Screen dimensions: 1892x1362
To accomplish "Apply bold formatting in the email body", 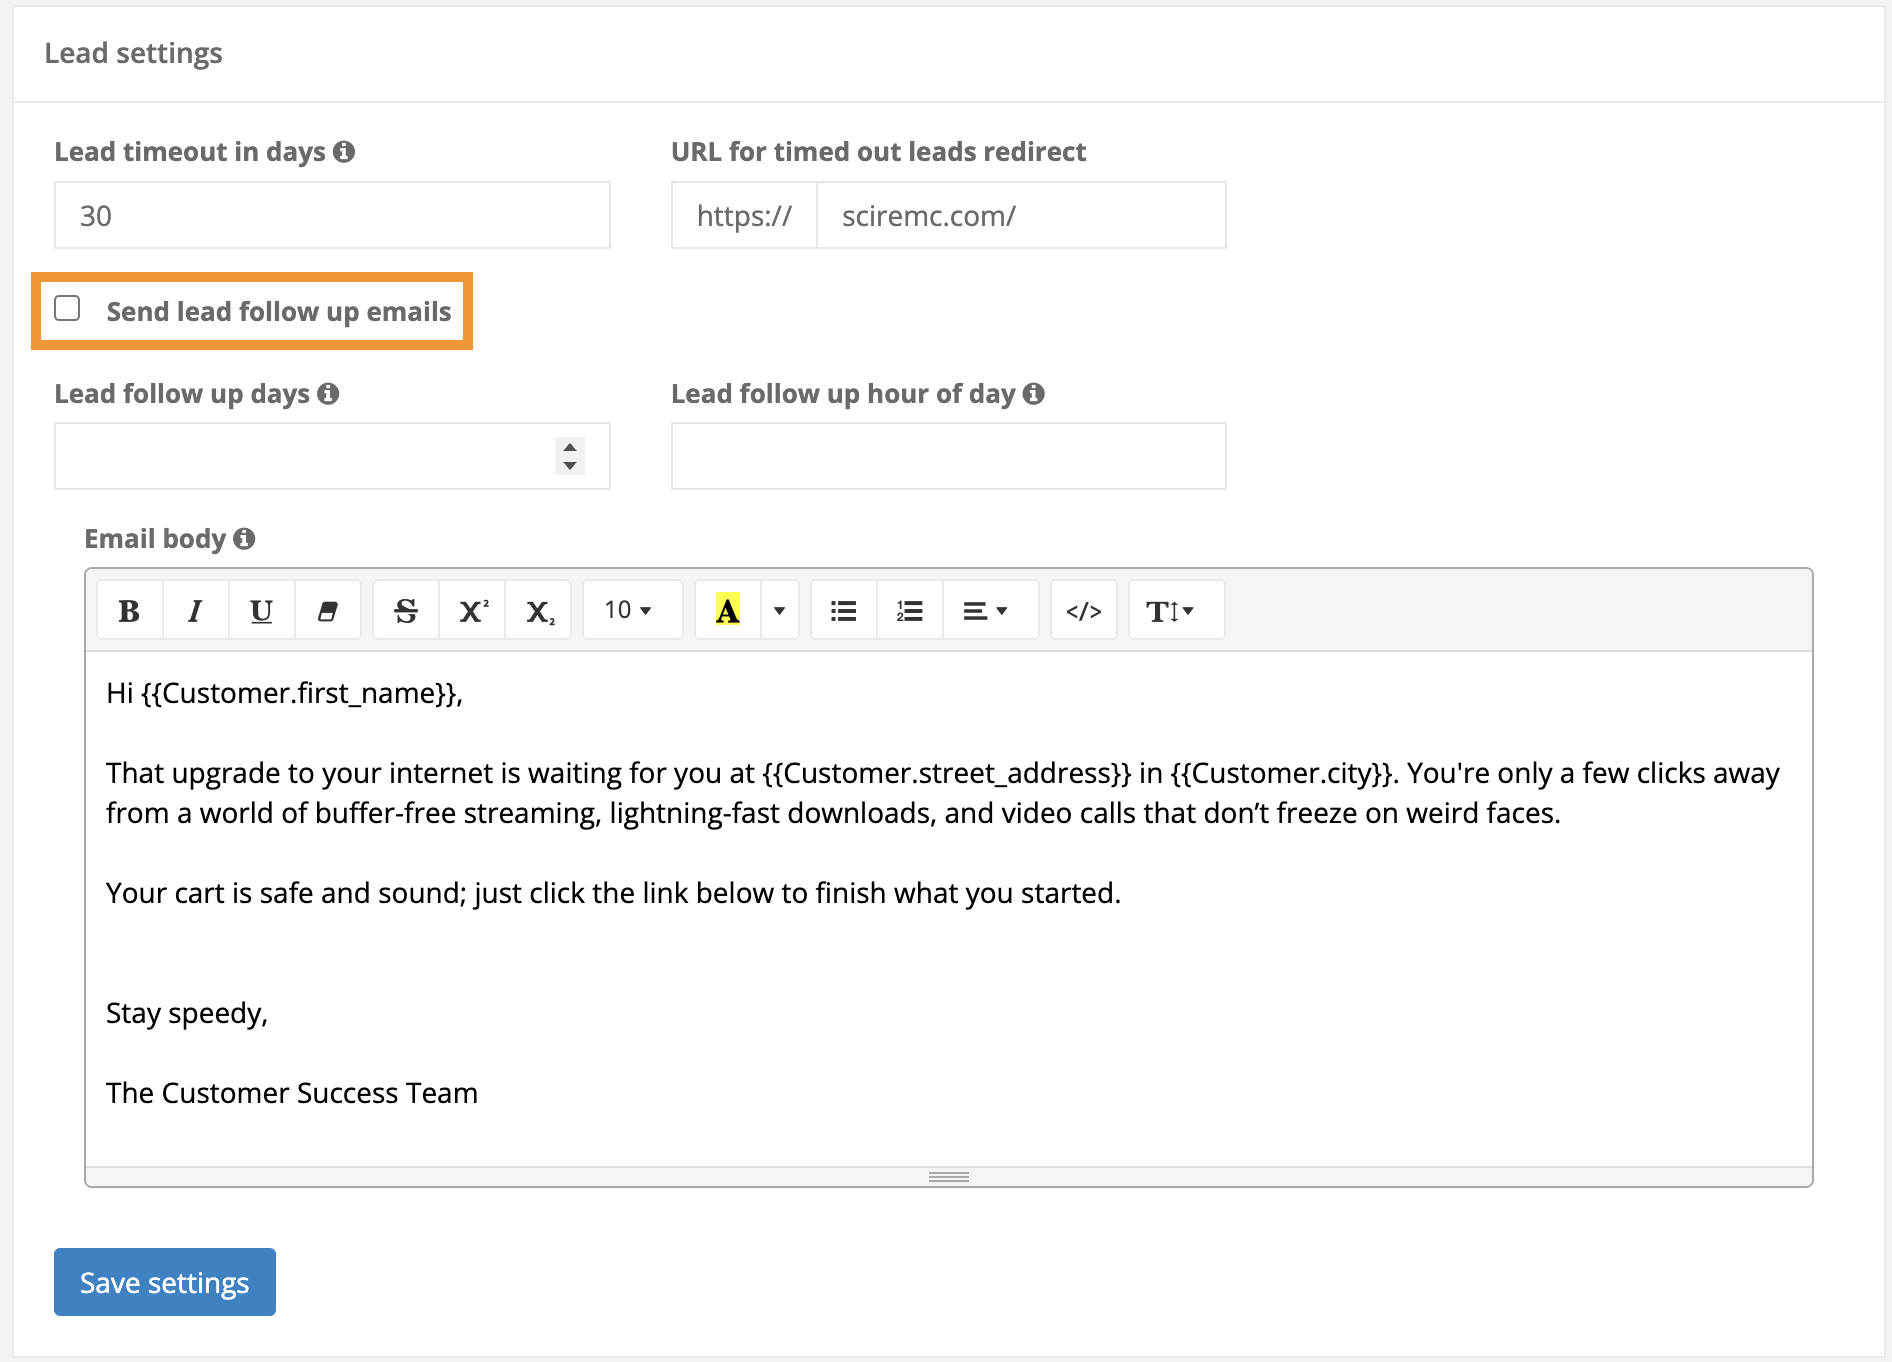I will click(x=129, y=609).
